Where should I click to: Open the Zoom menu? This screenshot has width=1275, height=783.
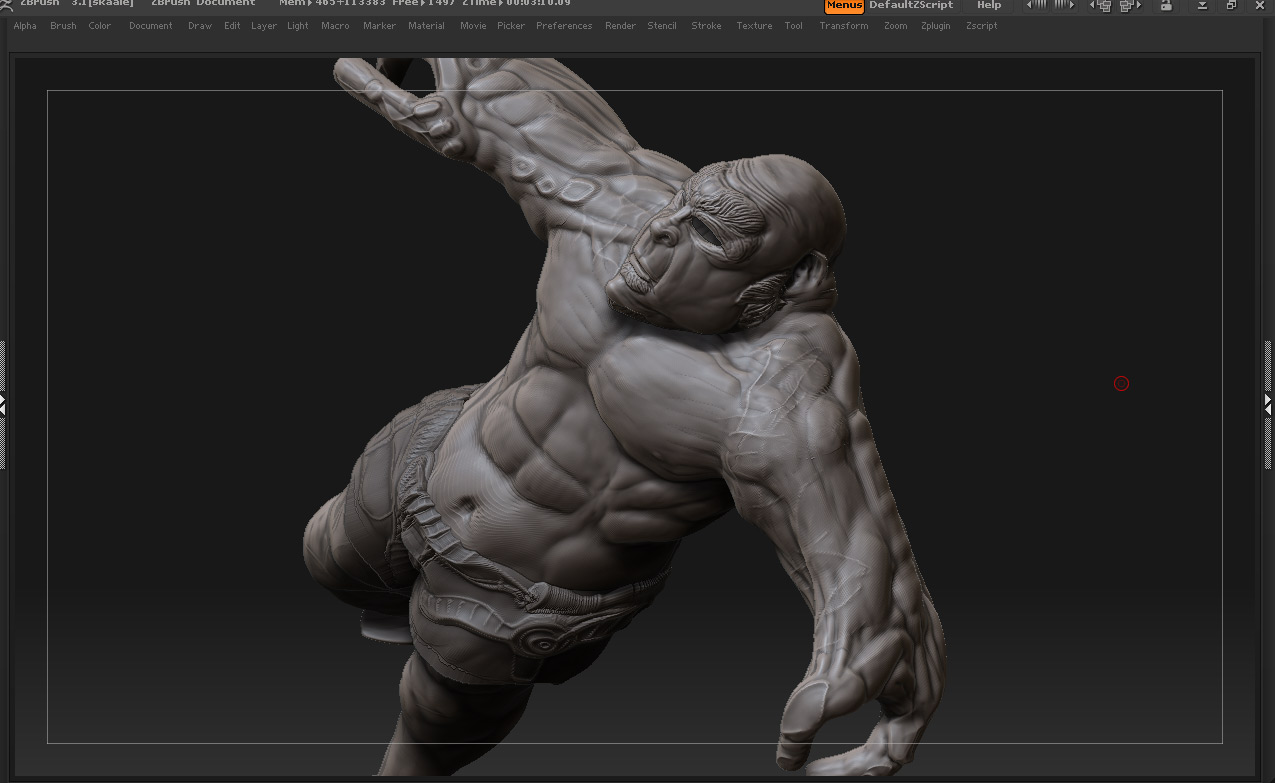coord(896,26)
